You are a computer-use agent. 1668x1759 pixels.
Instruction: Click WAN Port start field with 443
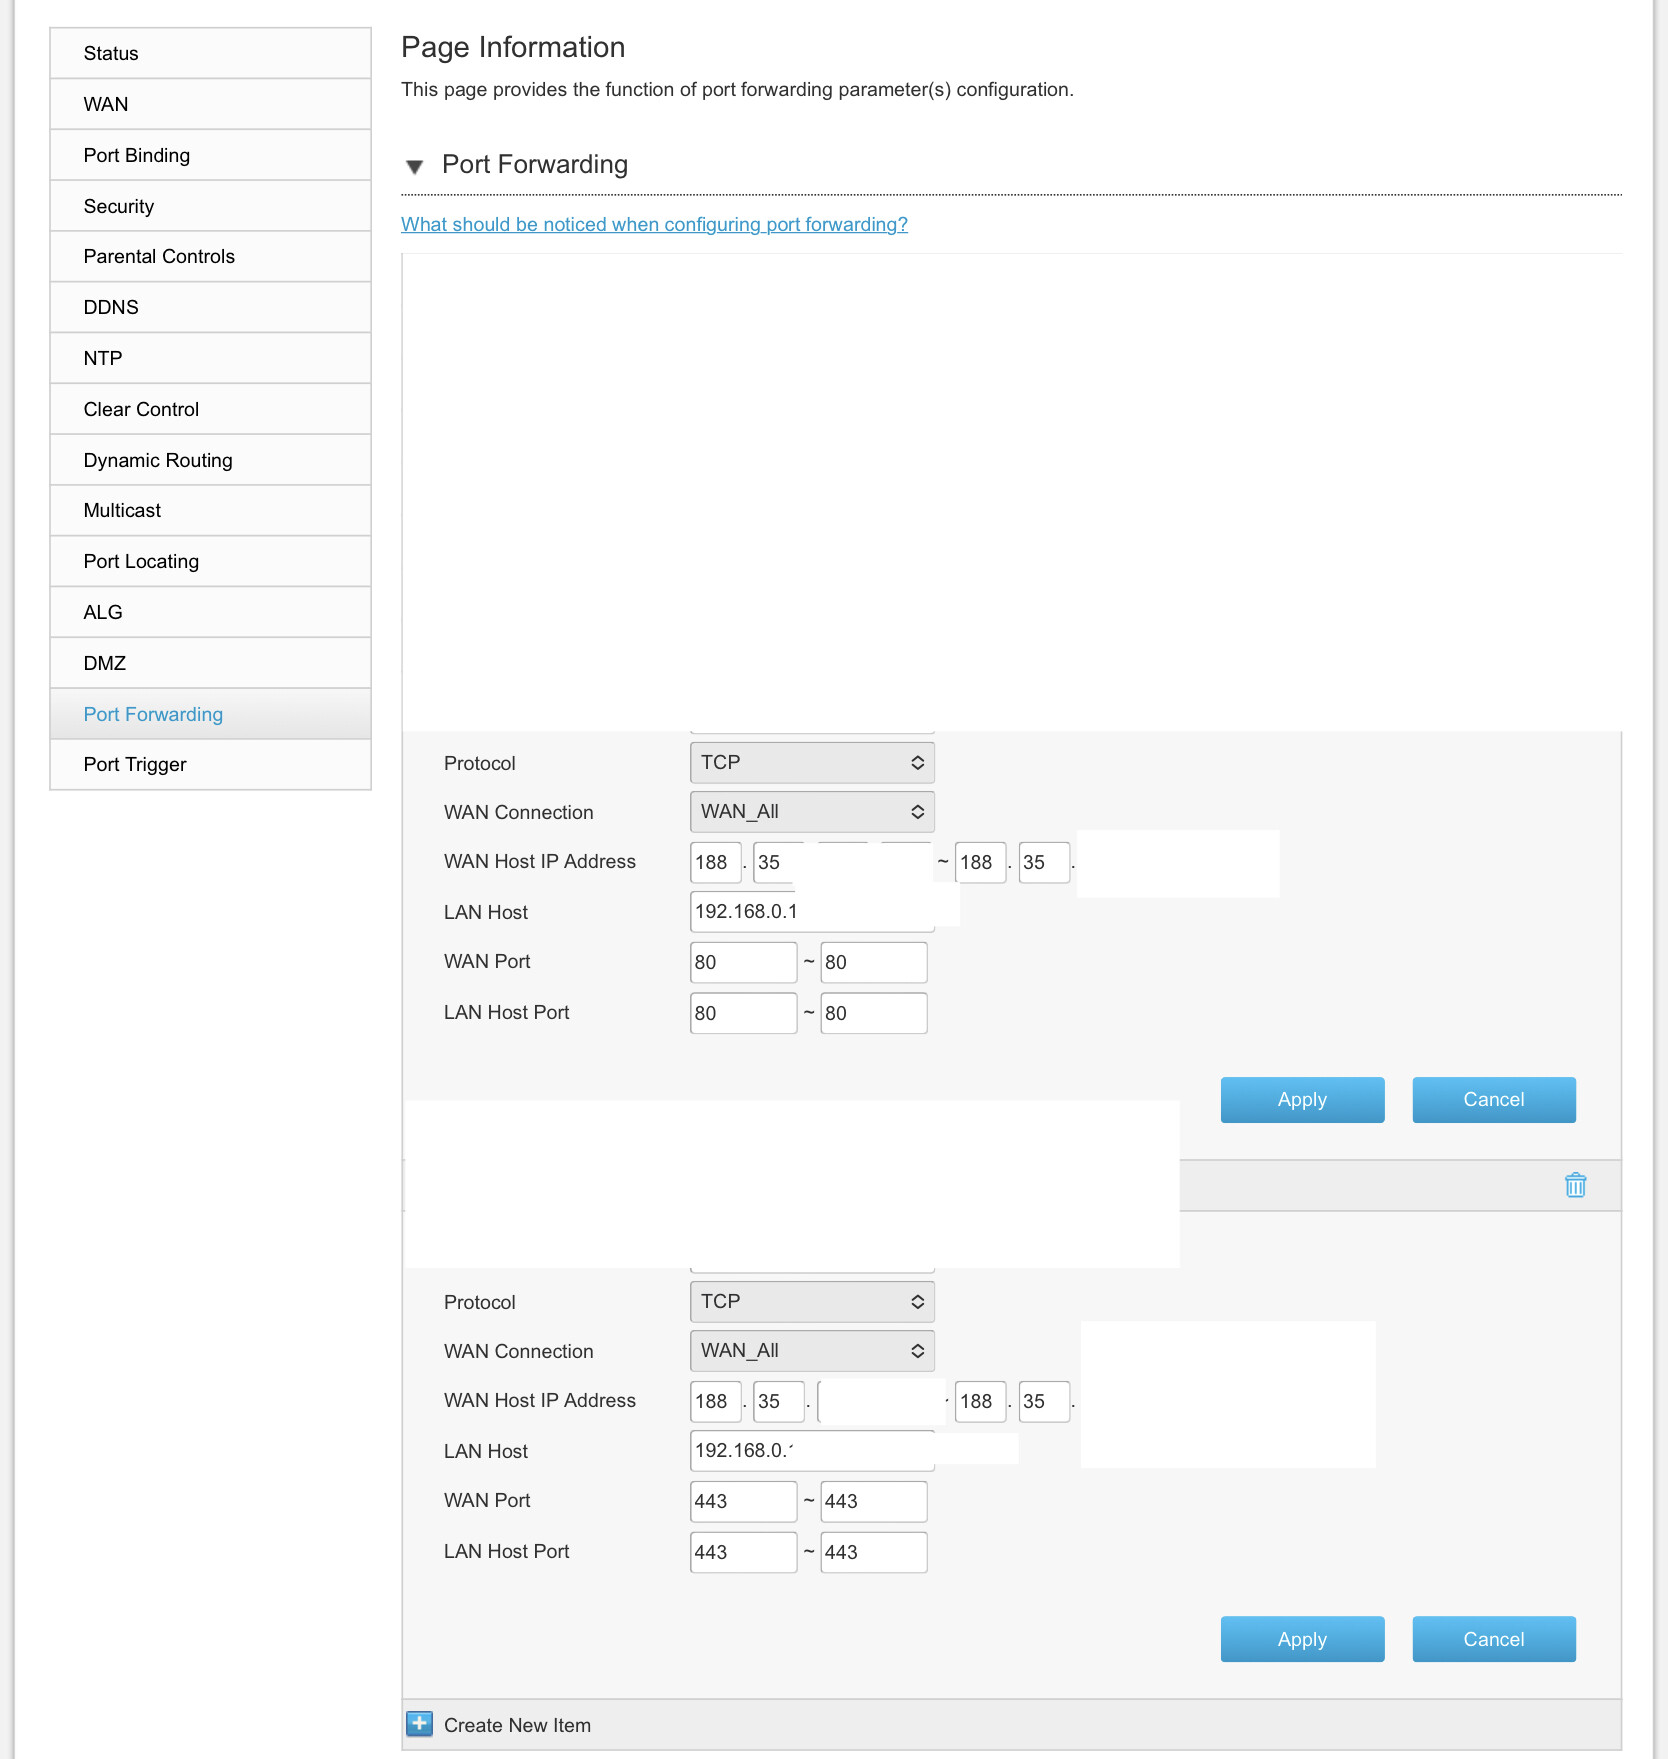(743, 1501)
